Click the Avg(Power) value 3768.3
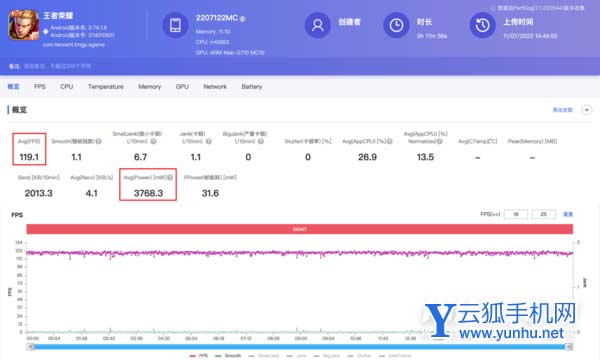This screenshot has height=360, width=600. 148,193
